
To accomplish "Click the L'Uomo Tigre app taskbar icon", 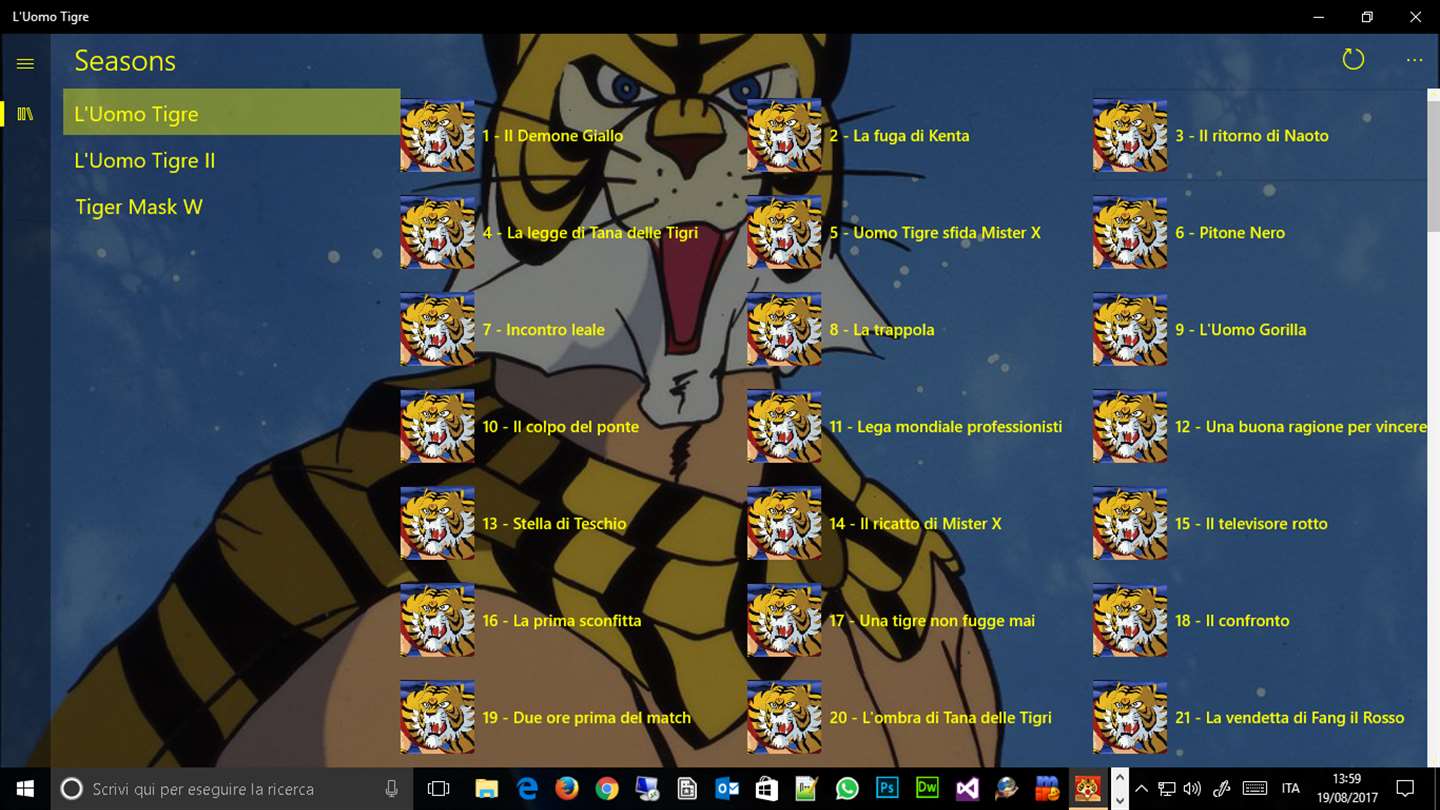I will point(1087,789).
